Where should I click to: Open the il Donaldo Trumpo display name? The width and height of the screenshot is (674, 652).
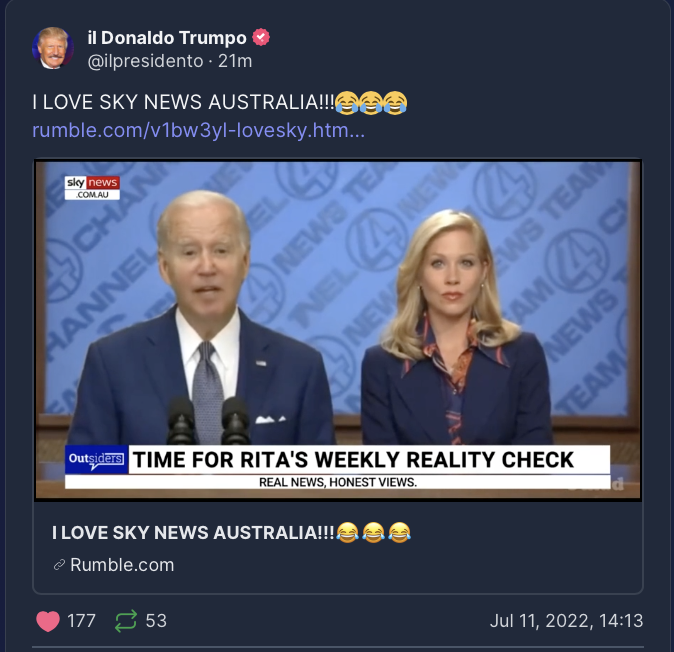pos(167,38)
